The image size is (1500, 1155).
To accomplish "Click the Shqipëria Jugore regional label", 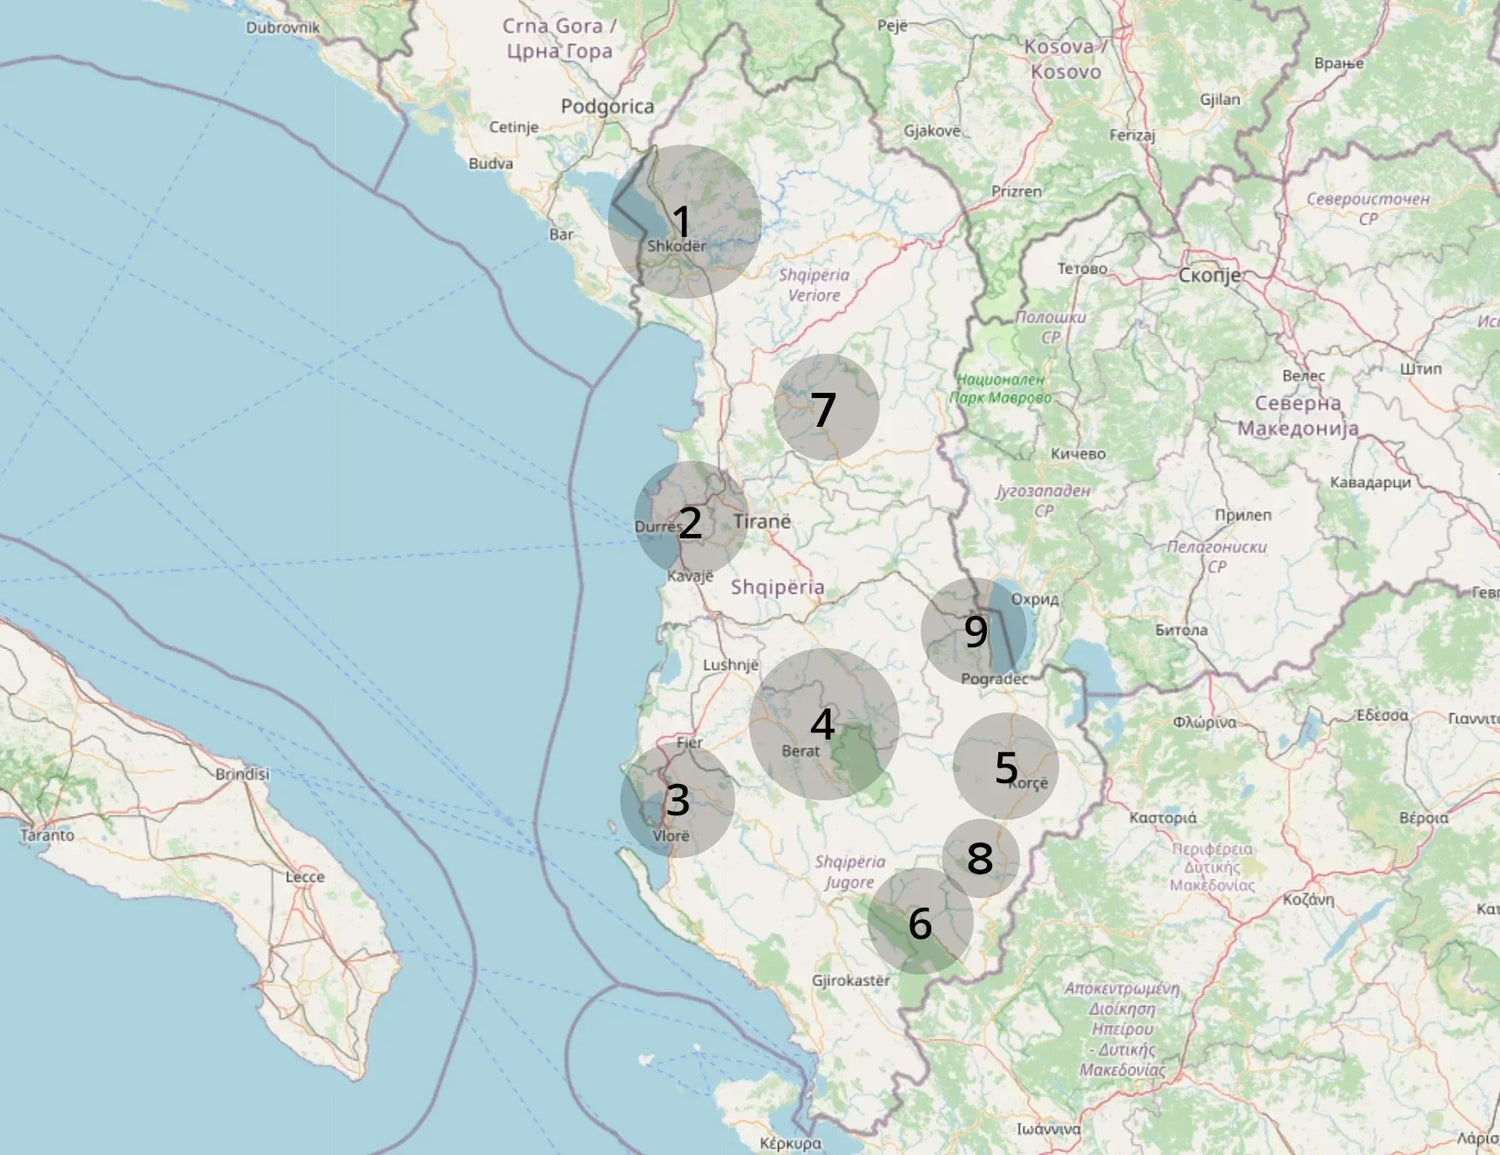I will [852, 870].
